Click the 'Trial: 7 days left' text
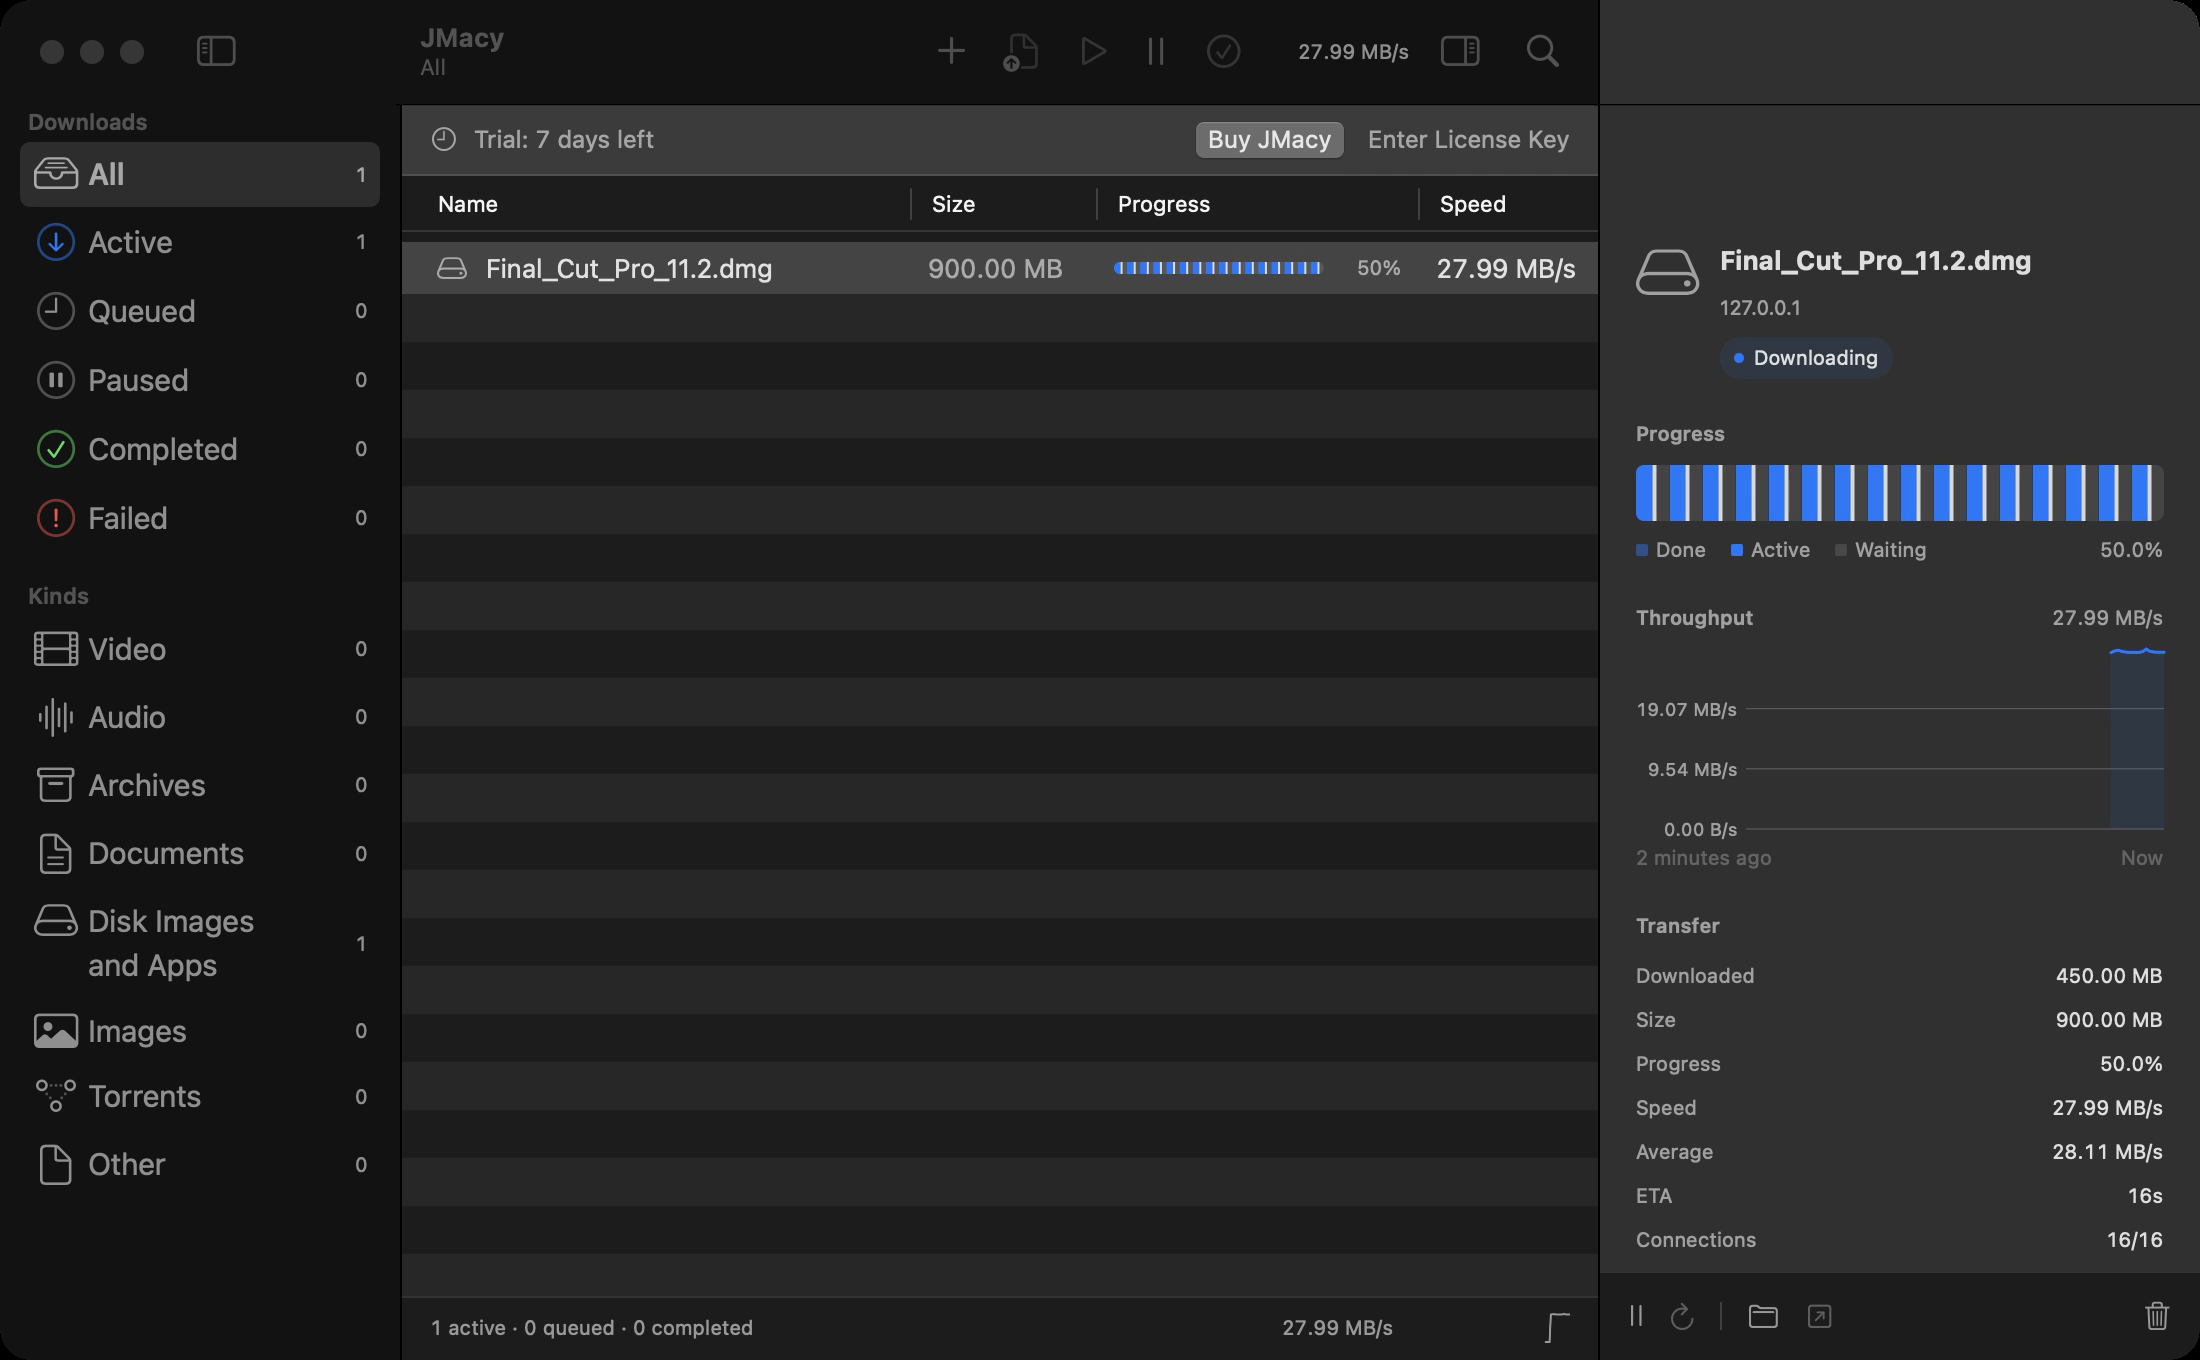2200x1360 pixels. (x=564, y=139)
